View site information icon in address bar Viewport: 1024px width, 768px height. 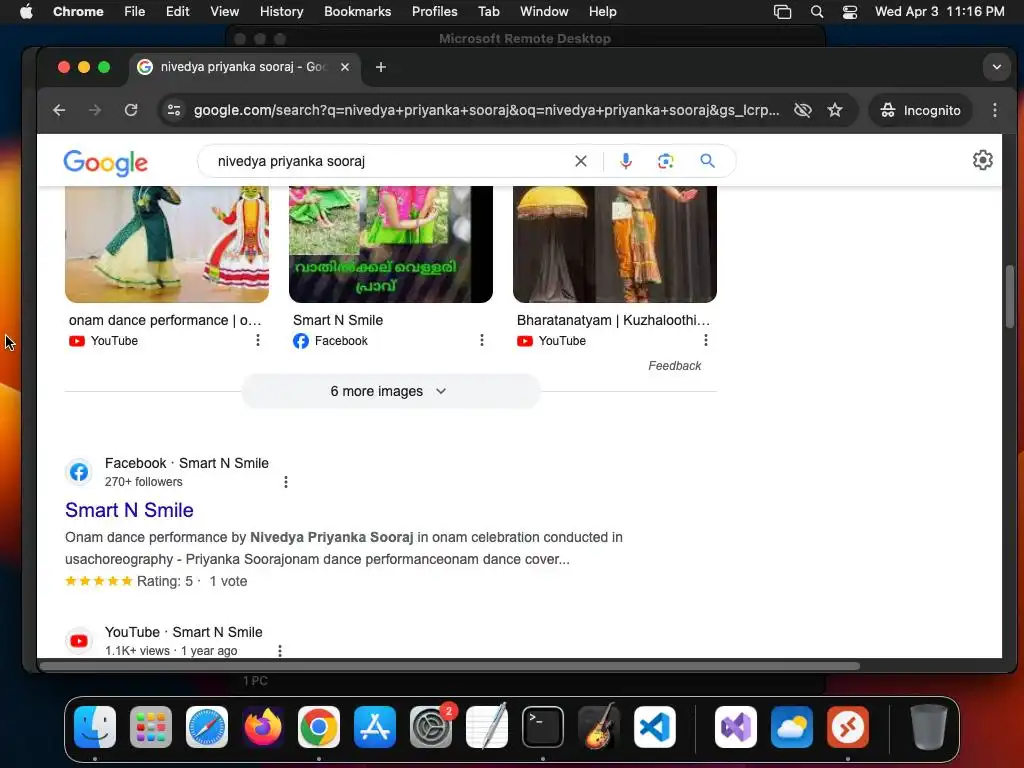point(174,110)
